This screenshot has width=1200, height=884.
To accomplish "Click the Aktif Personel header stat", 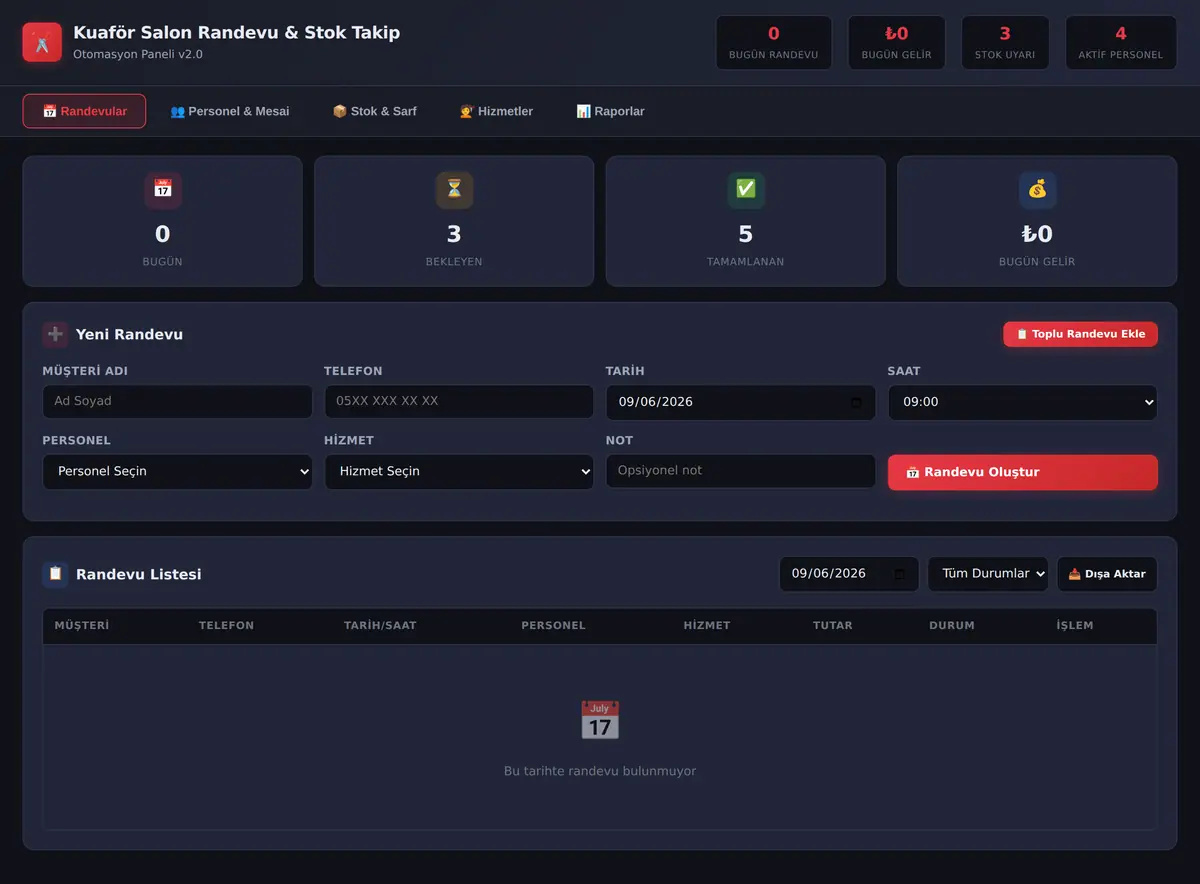I will (1121, 43).
